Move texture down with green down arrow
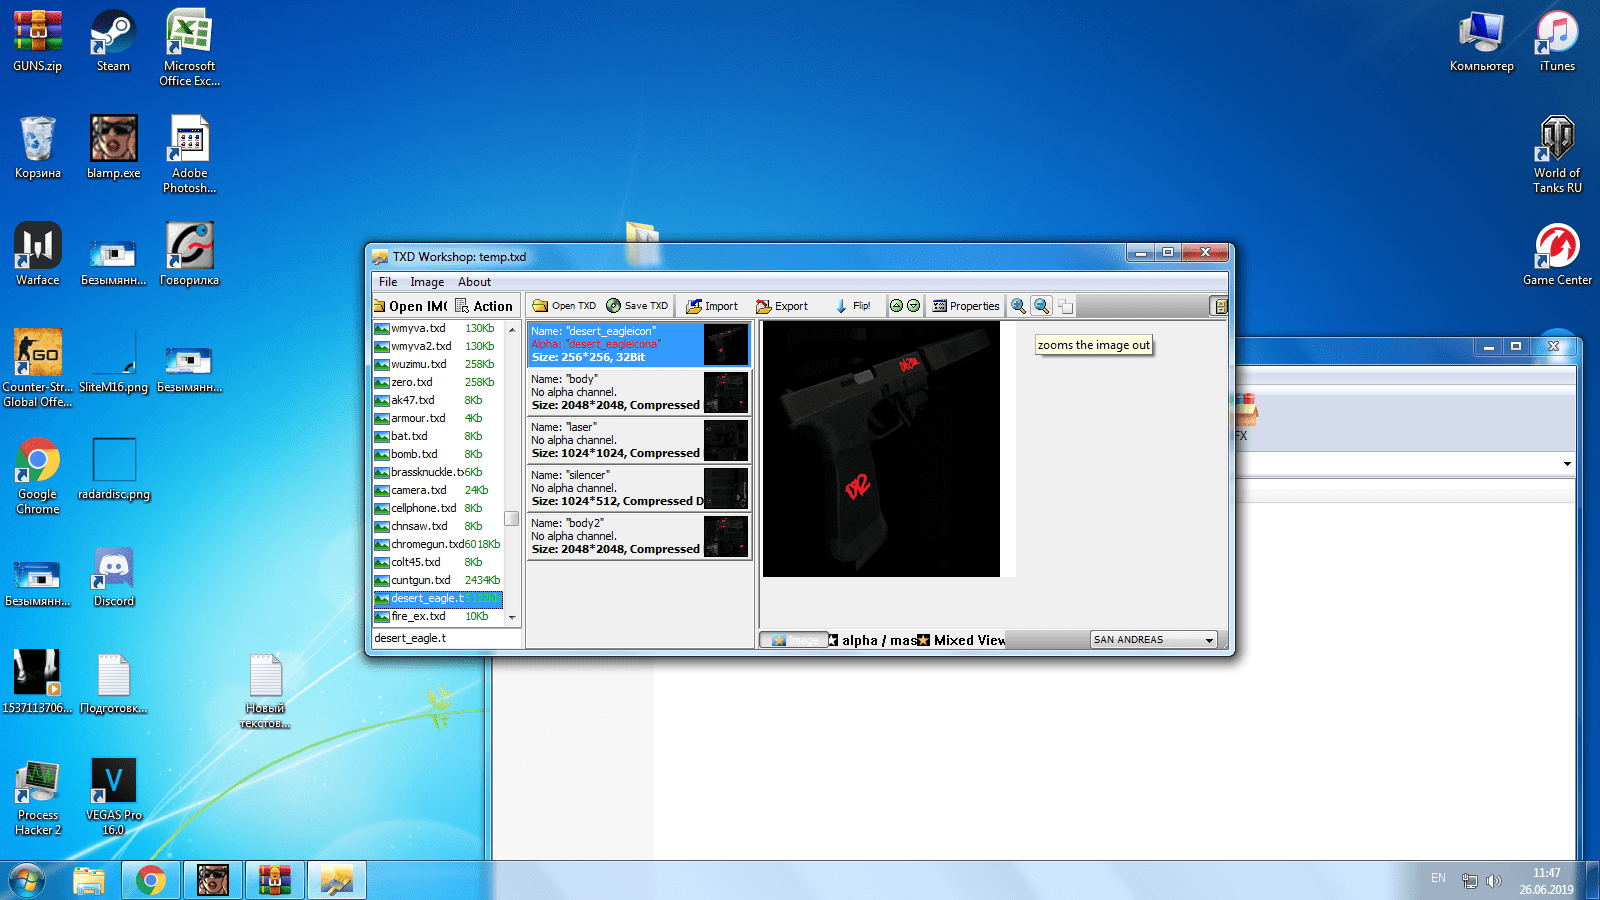1600x900 pixels. coord(913,306)
